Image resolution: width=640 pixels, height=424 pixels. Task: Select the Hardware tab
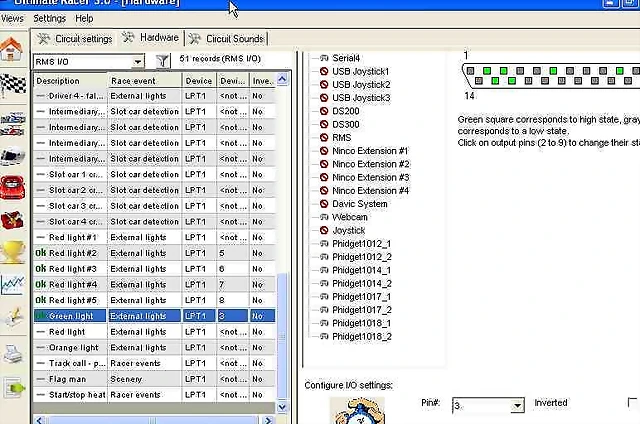151,38
